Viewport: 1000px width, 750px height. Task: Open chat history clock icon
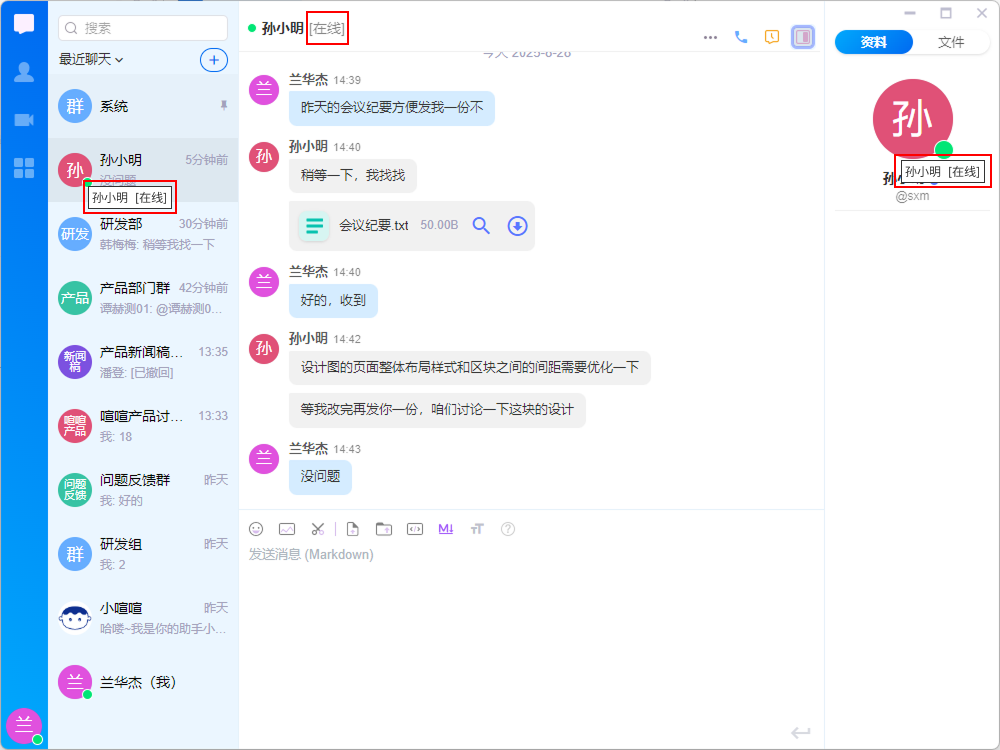click(771, 37)
